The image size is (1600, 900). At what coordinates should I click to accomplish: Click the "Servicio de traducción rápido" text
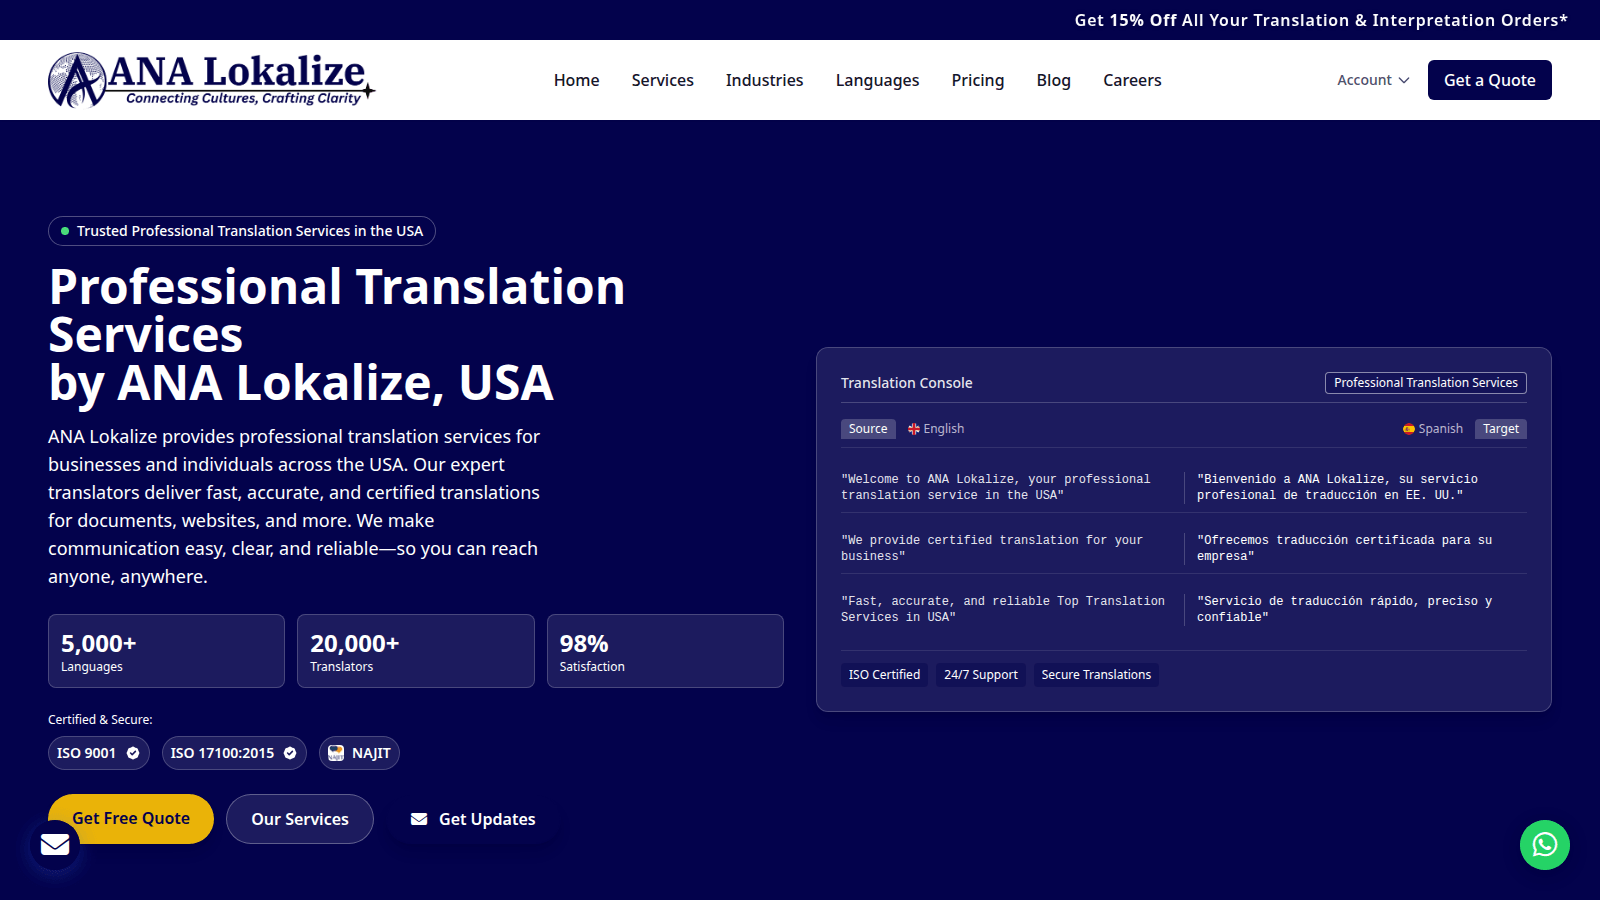[x=1344, y=609]
